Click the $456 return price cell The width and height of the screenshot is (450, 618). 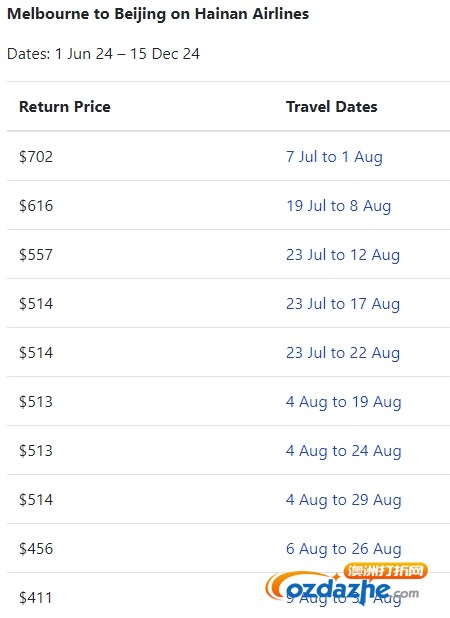pyautogui.click(x=36, y=549)
